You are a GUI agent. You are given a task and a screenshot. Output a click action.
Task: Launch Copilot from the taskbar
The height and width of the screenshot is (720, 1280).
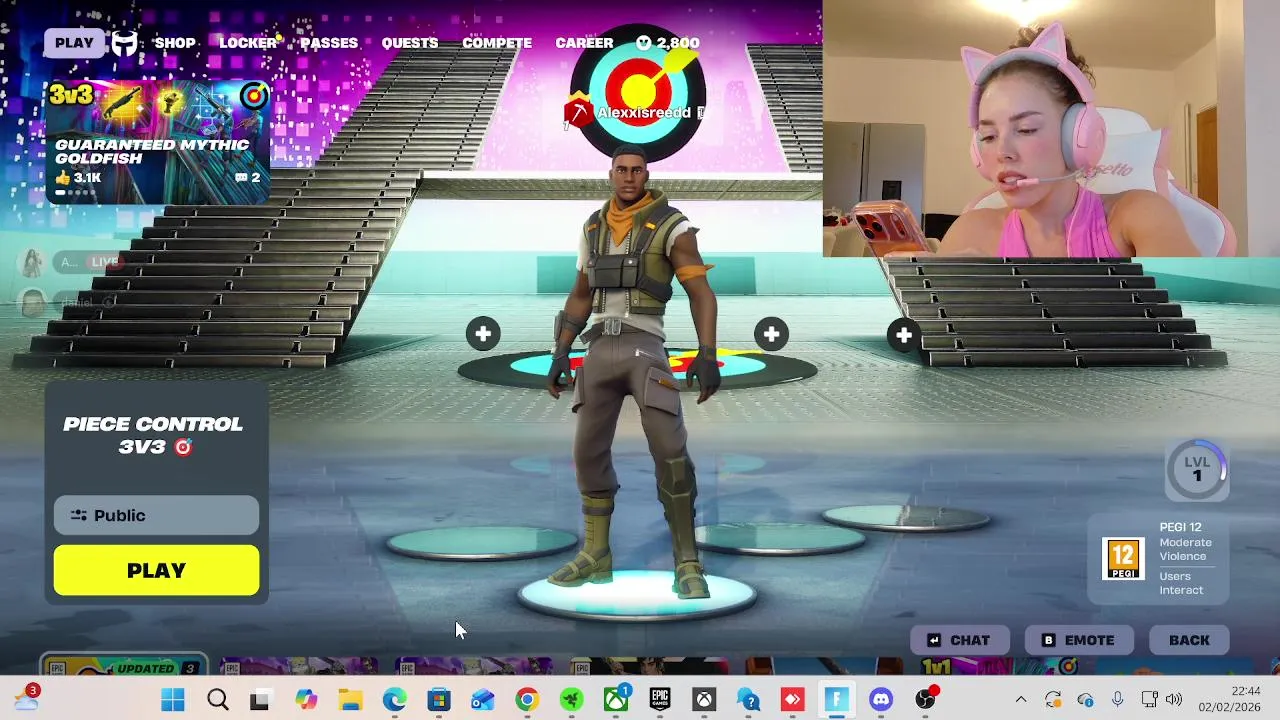[x=305, y=699]
